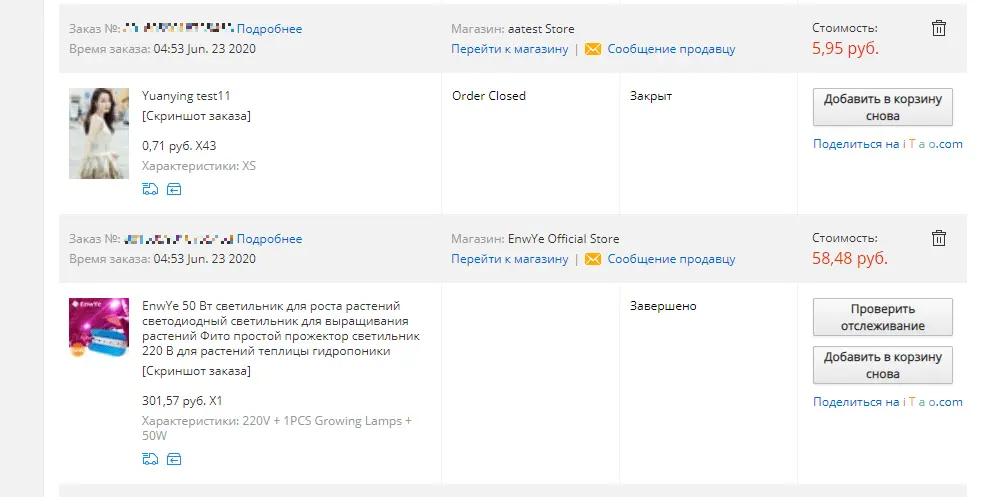Click envelope icon for EnwYe store seller
This screenshot has width=982, height=497.
click(x=592, y=259)
